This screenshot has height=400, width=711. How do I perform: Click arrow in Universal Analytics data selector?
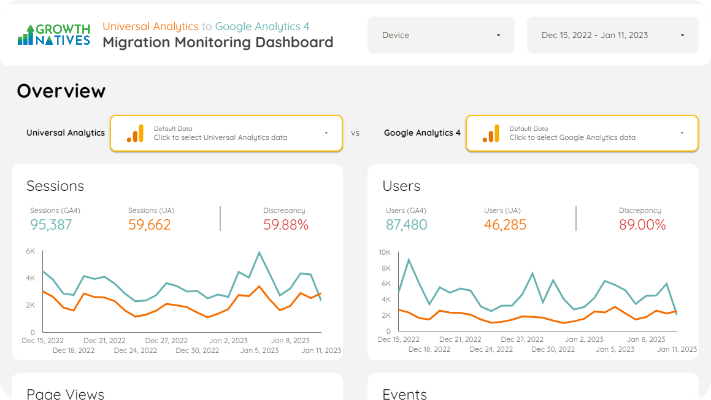tap(326, 133)
